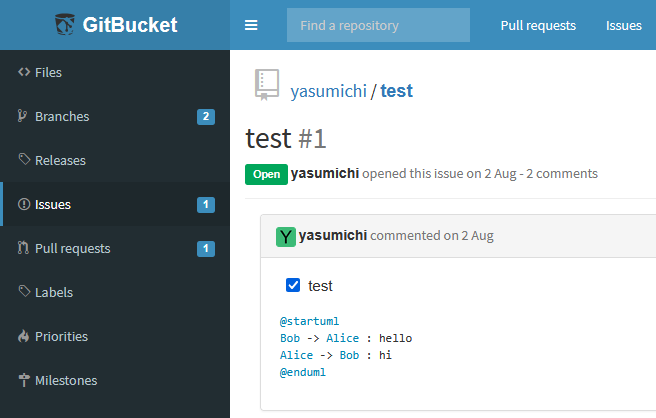
Task: Open the test repository link
Action: [x=397, y=91]
